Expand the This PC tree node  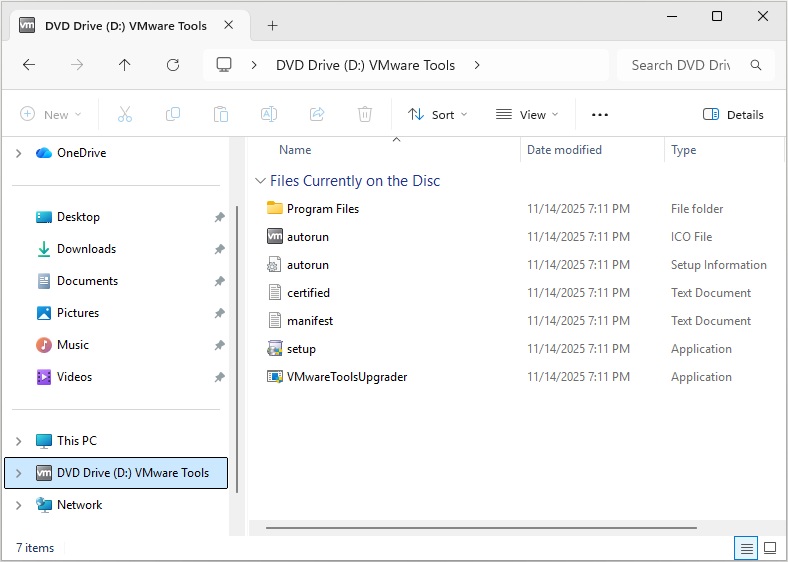pos(19,441)
